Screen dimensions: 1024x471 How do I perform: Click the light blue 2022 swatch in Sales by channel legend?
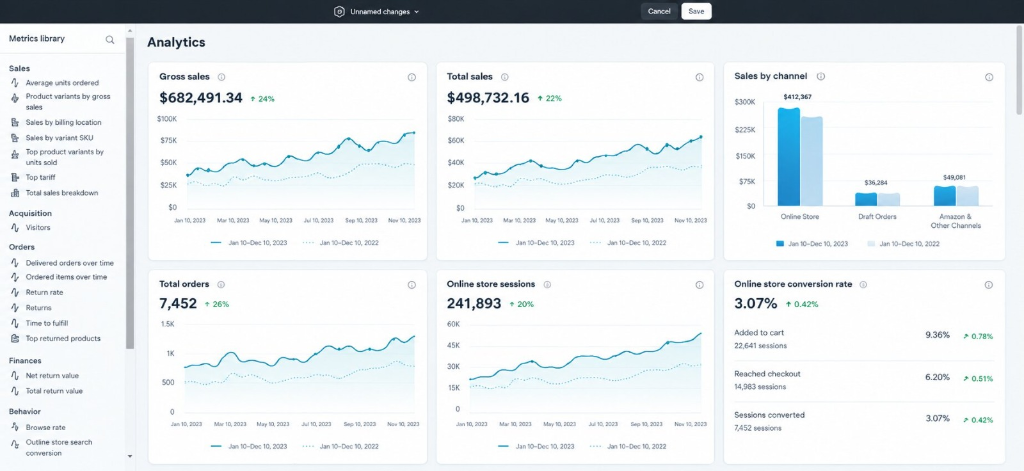pyautogui.click(x=871, y=243)
